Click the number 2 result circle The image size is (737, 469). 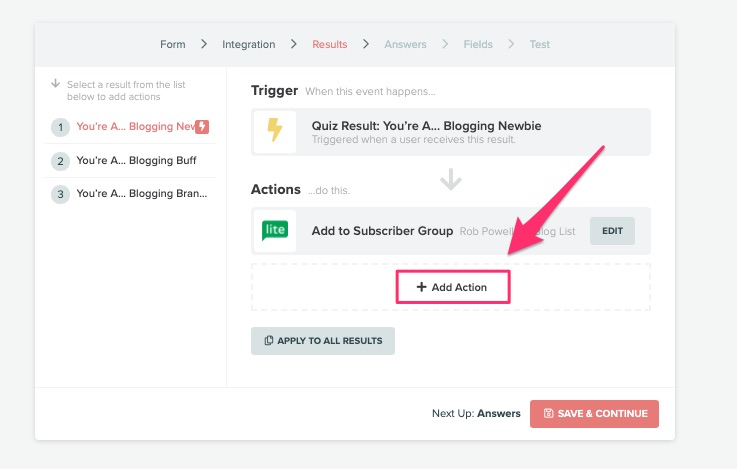tap(61, 161)
